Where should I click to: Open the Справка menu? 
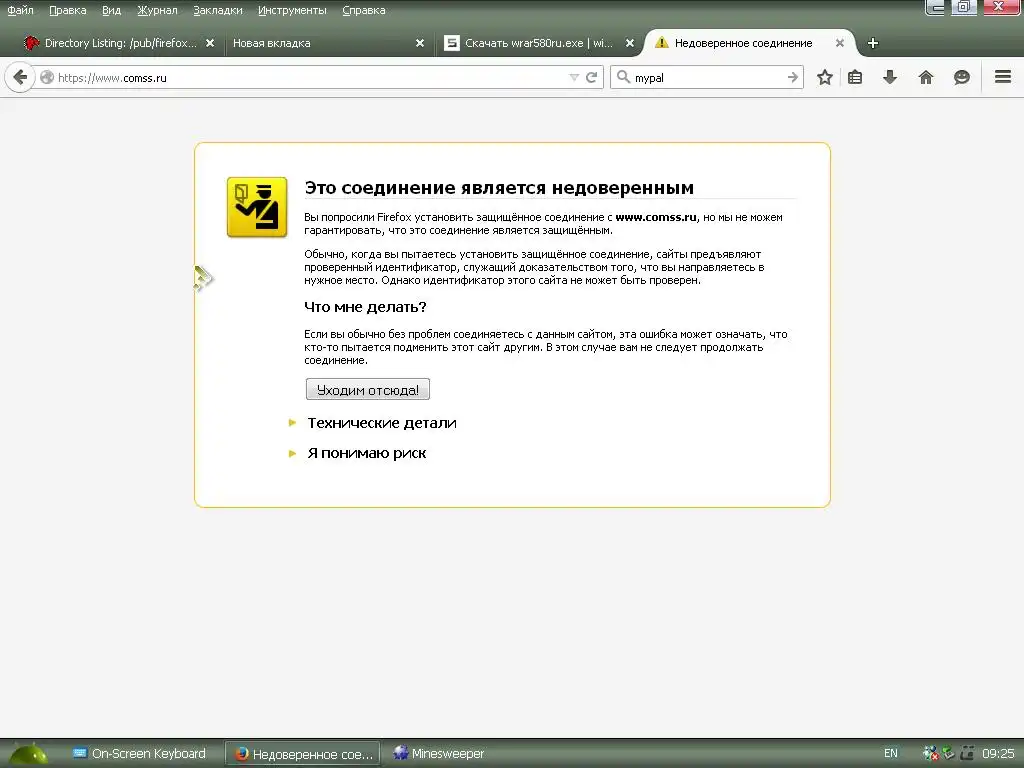coord(363,10)
